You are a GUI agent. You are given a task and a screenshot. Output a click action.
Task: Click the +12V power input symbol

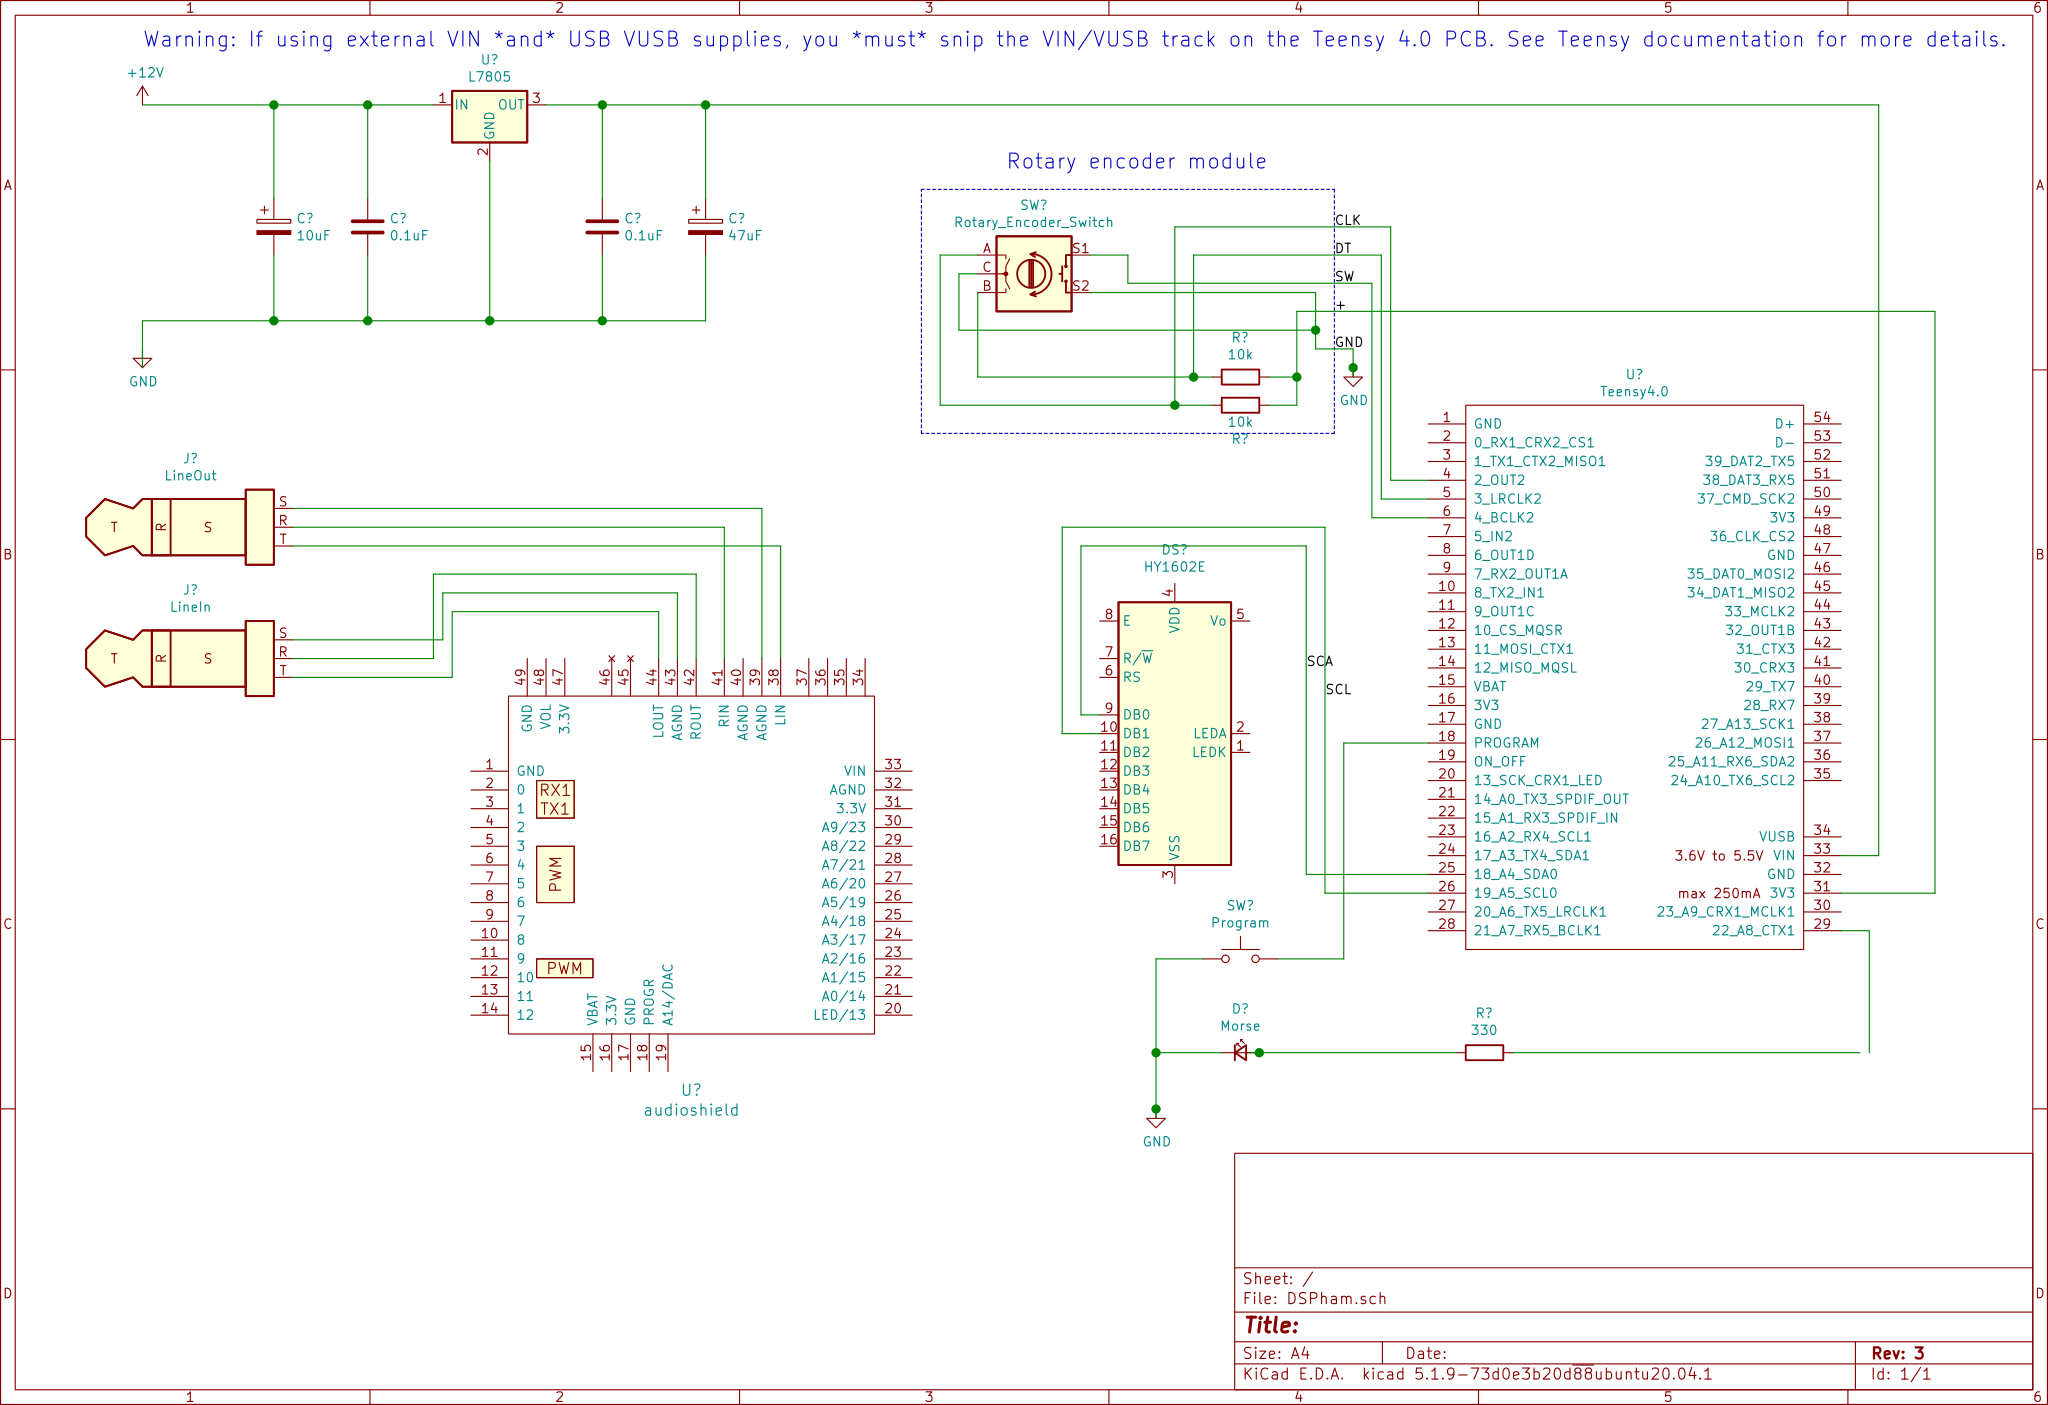(x=143, y=93)
